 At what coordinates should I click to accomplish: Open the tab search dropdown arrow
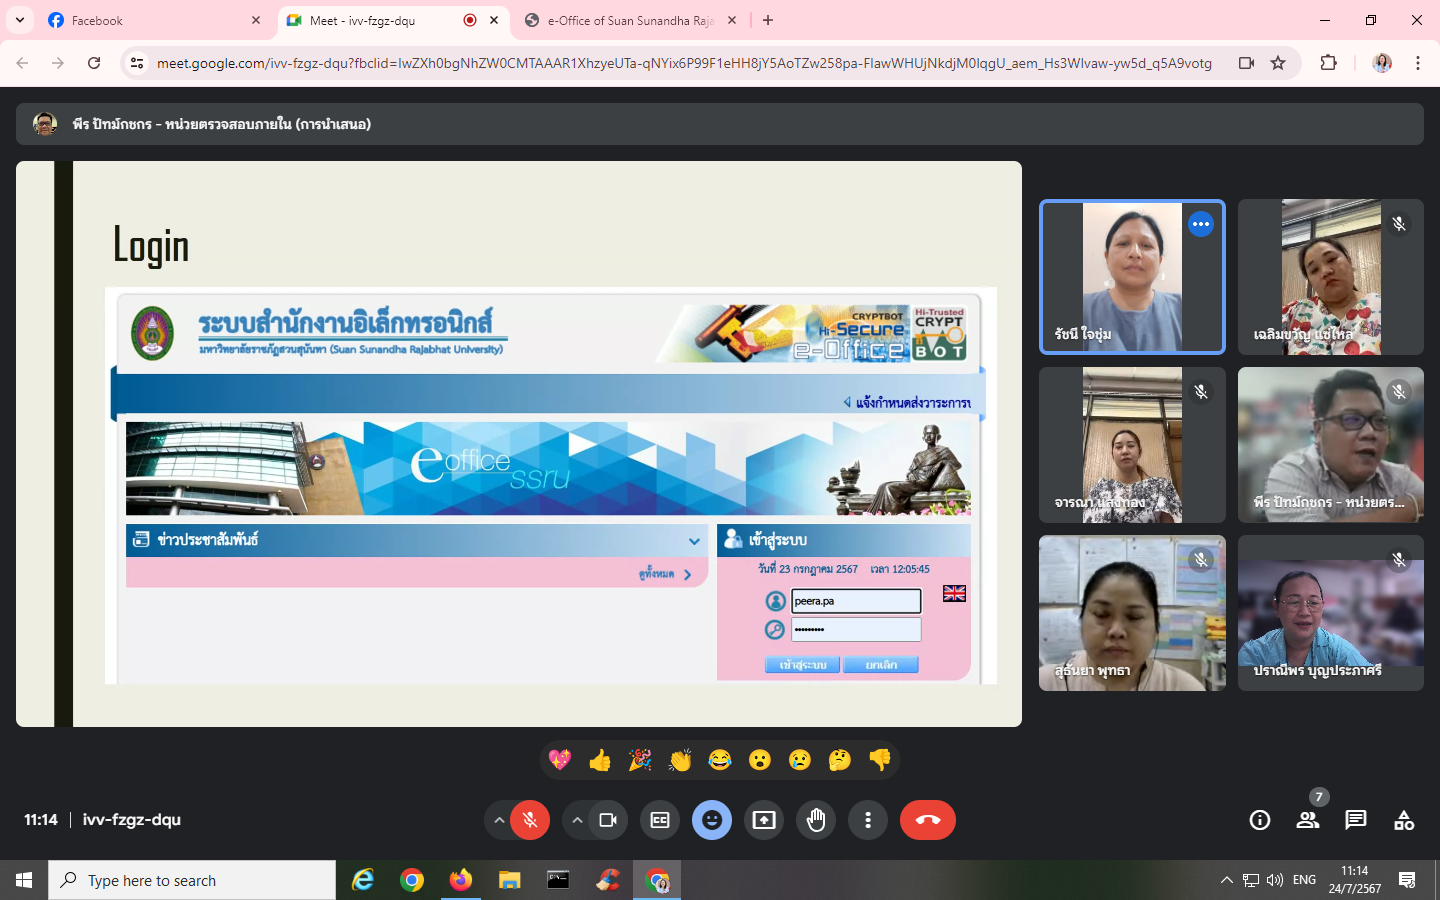click(20, 20)
